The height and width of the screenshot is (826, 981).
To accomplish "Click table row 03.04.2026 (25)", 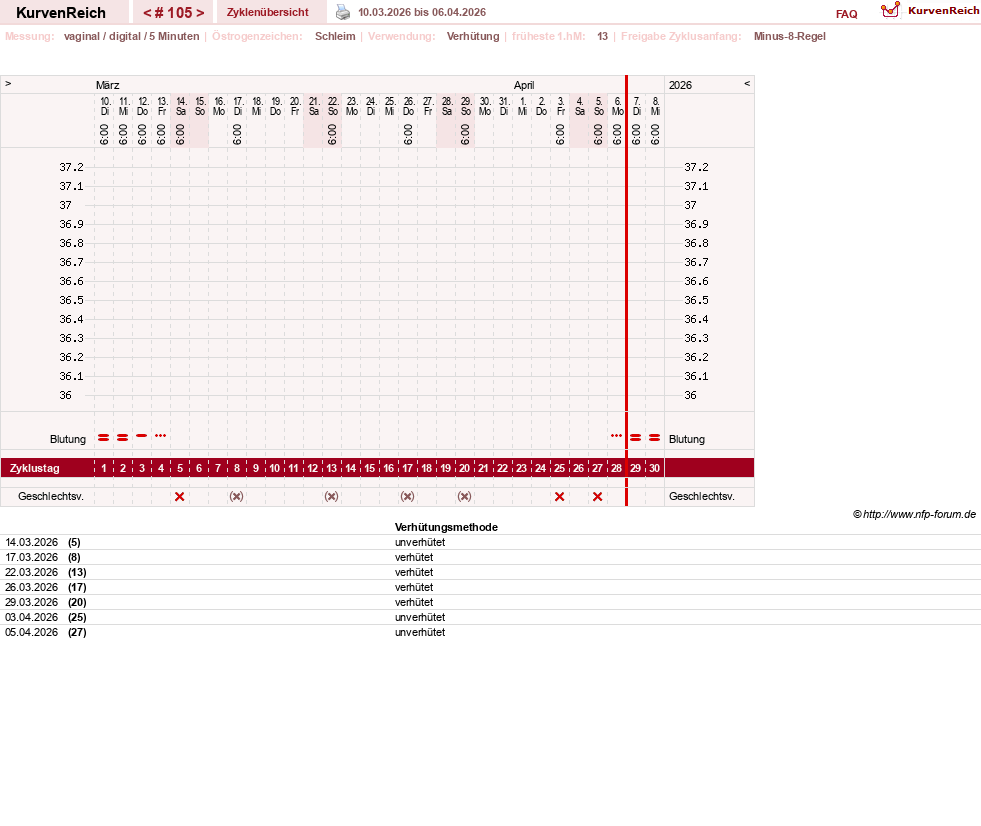I will coord(490,618).
